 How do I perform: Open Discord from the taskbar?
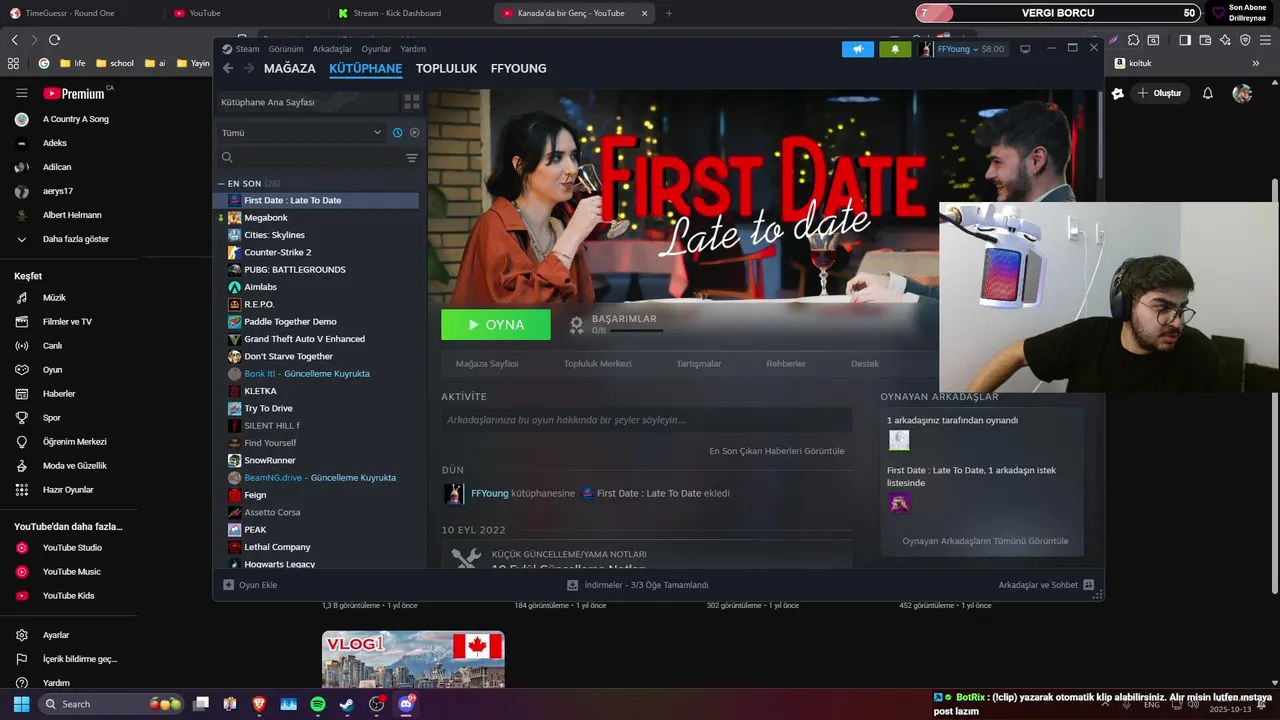[405, 704]
